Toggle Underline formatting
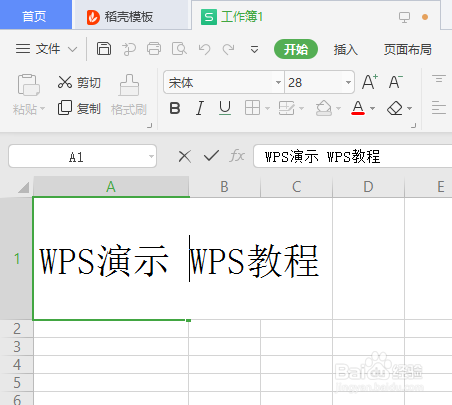The image size is (452, 405). tap(225, 108)
